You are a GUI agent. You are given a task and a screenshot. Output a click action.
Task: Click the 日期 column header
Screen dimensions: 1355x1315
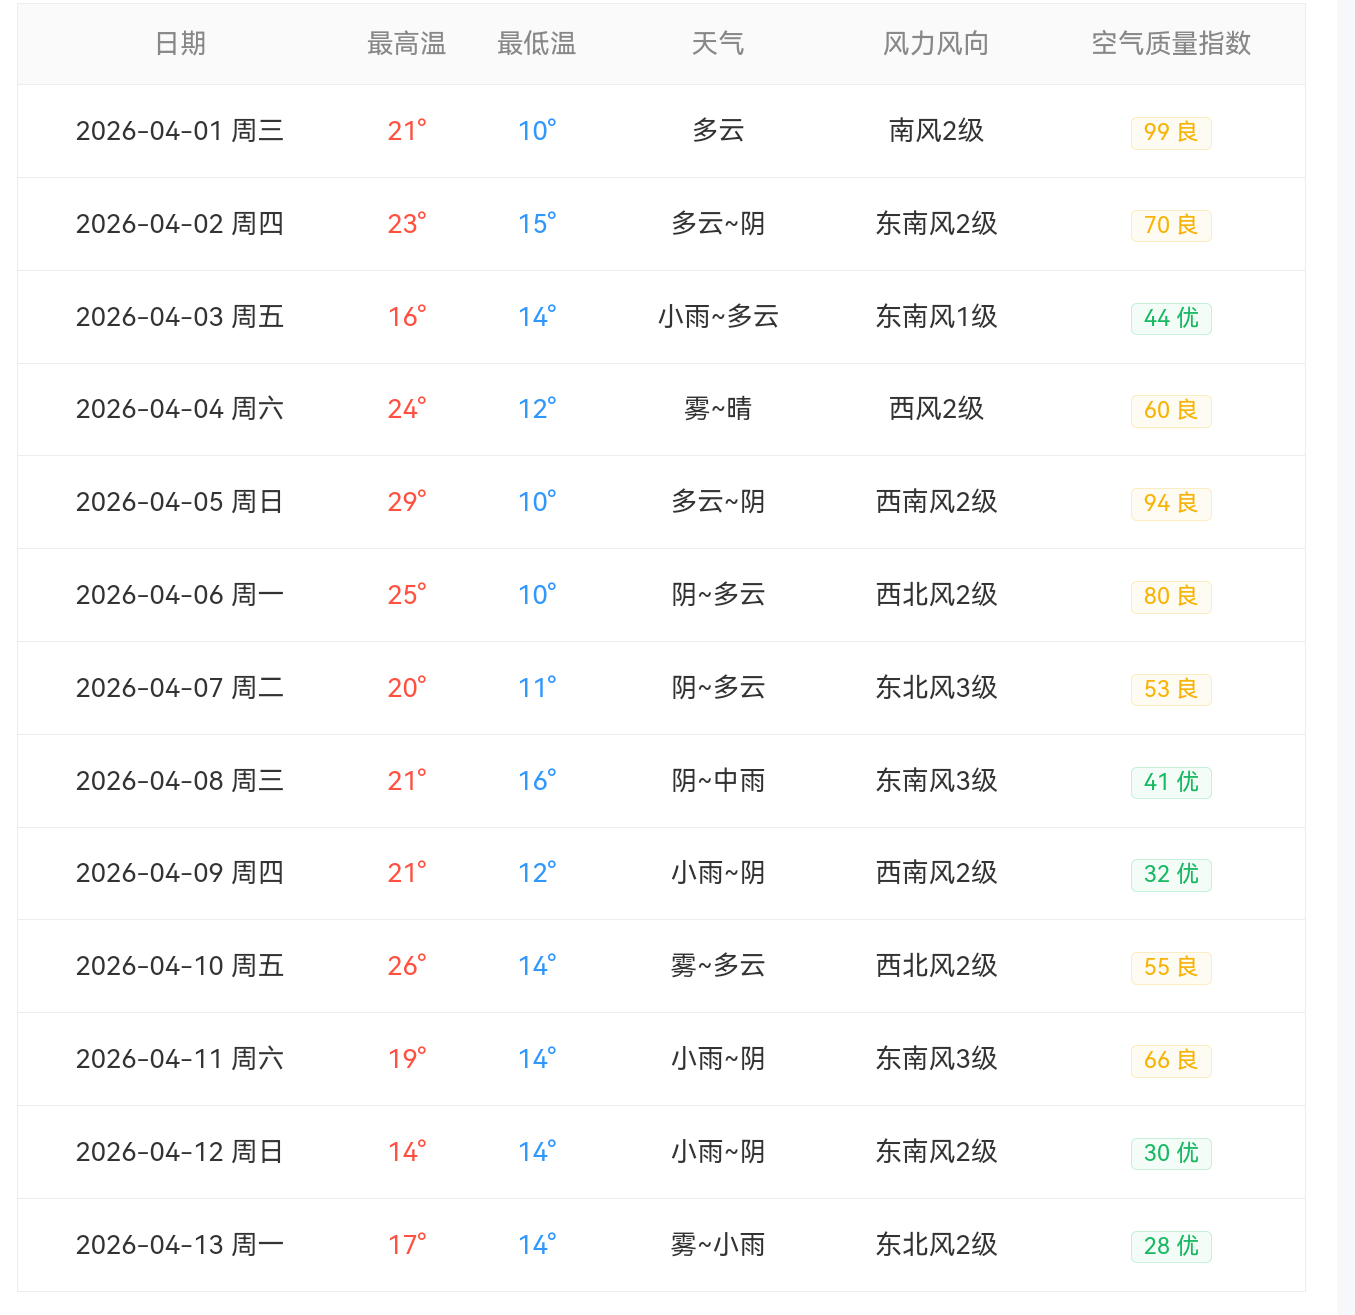click(x=180, y=43)
